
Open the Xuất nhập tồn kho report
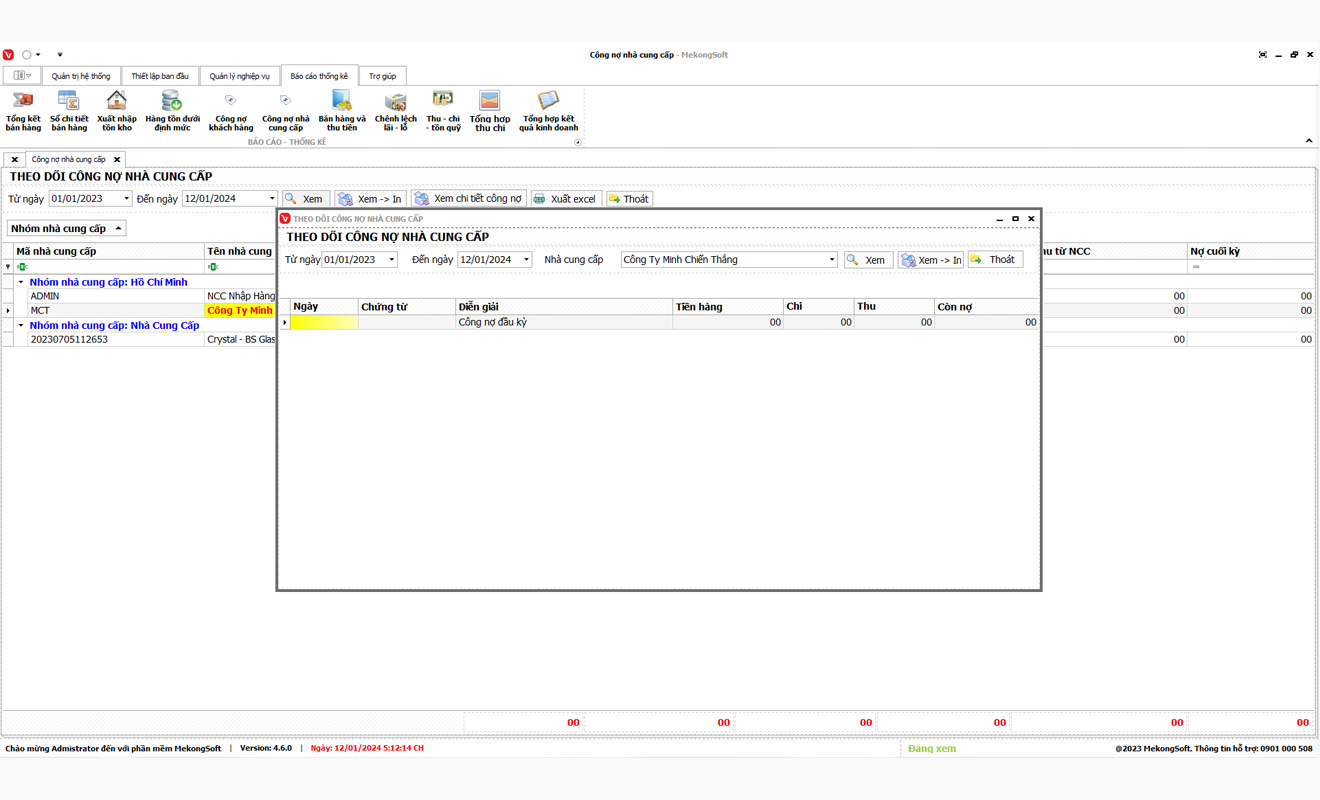click(x=117, y=111)
